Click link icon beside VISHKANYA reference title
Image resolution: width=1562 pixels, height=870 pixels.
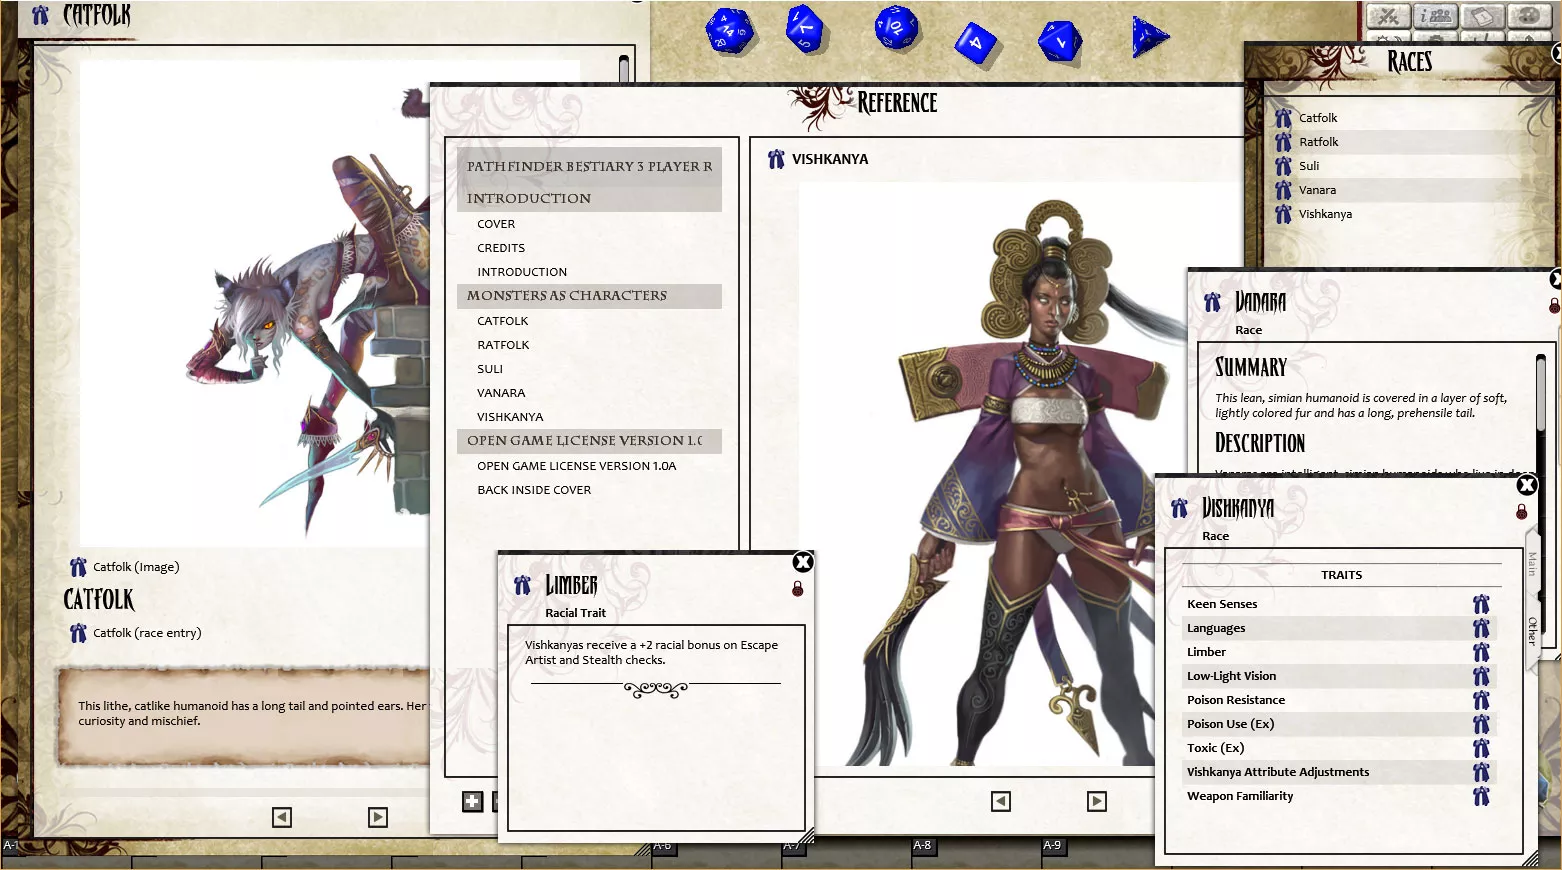tap(776, 159)
